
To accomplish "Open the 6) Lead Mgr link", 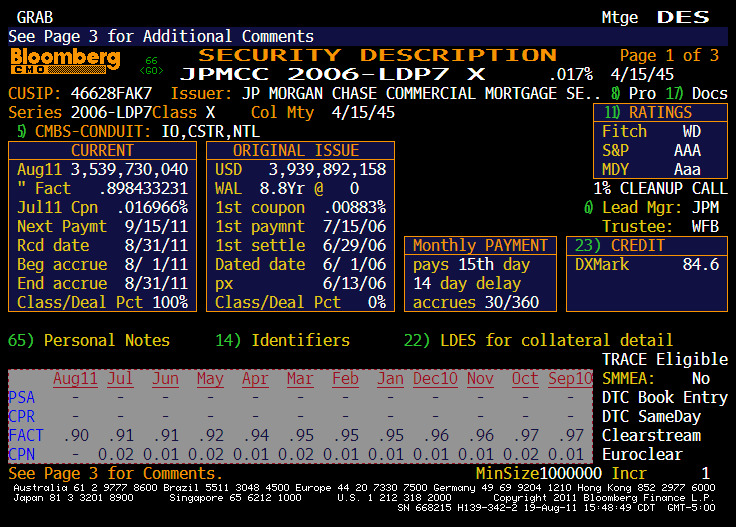I will click(632, 207).
